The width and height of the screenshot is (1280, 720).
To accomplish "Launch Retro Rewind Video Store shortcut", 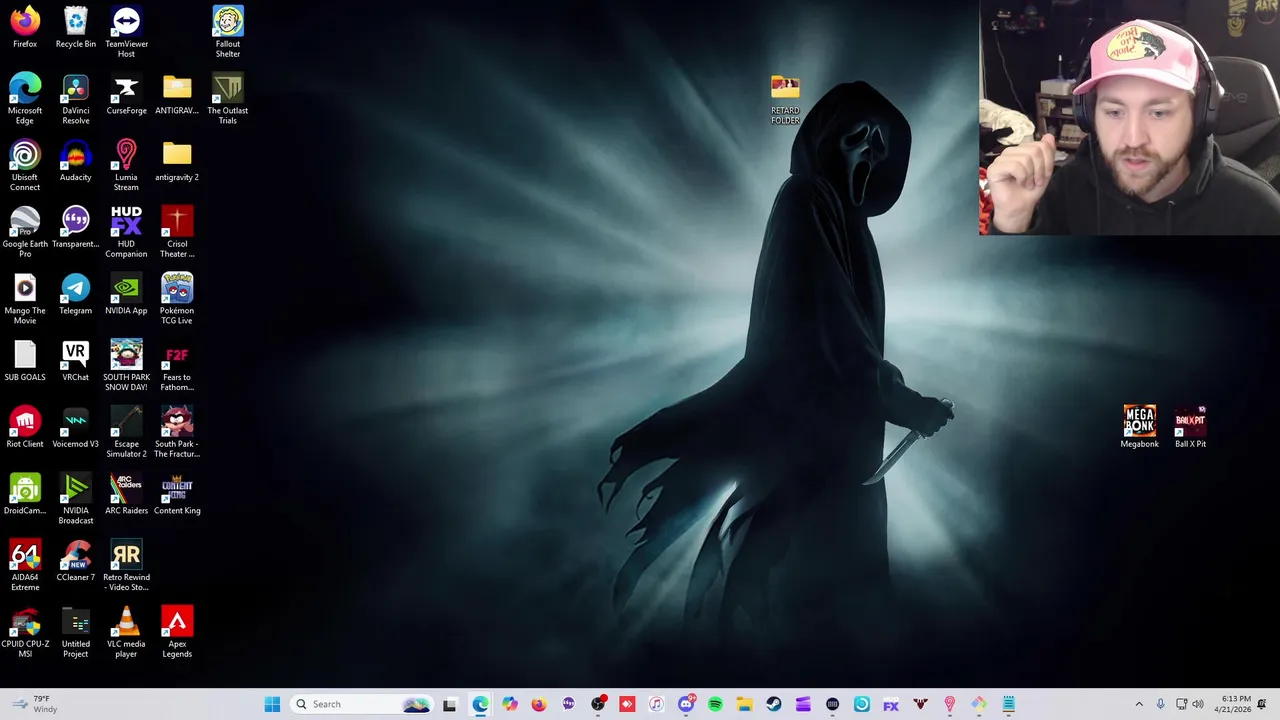I will pos(126,565).
